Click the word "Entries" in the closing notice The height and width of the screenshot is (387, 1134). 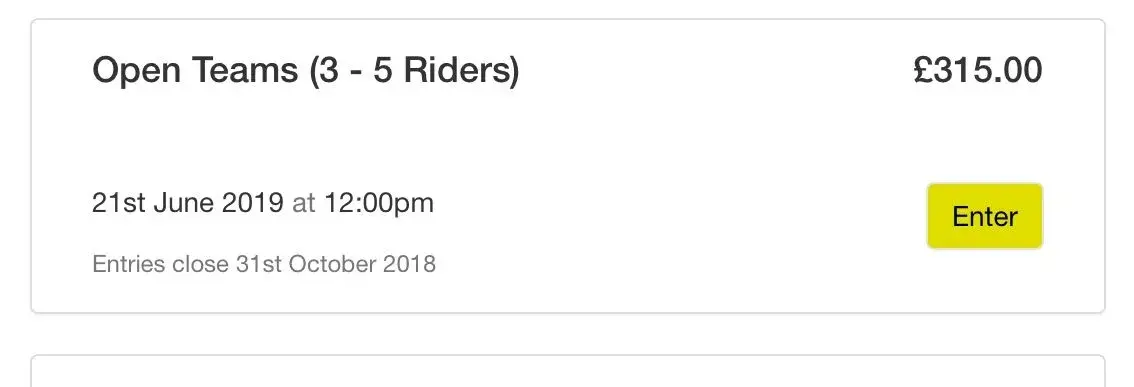(x=129, y=264)
